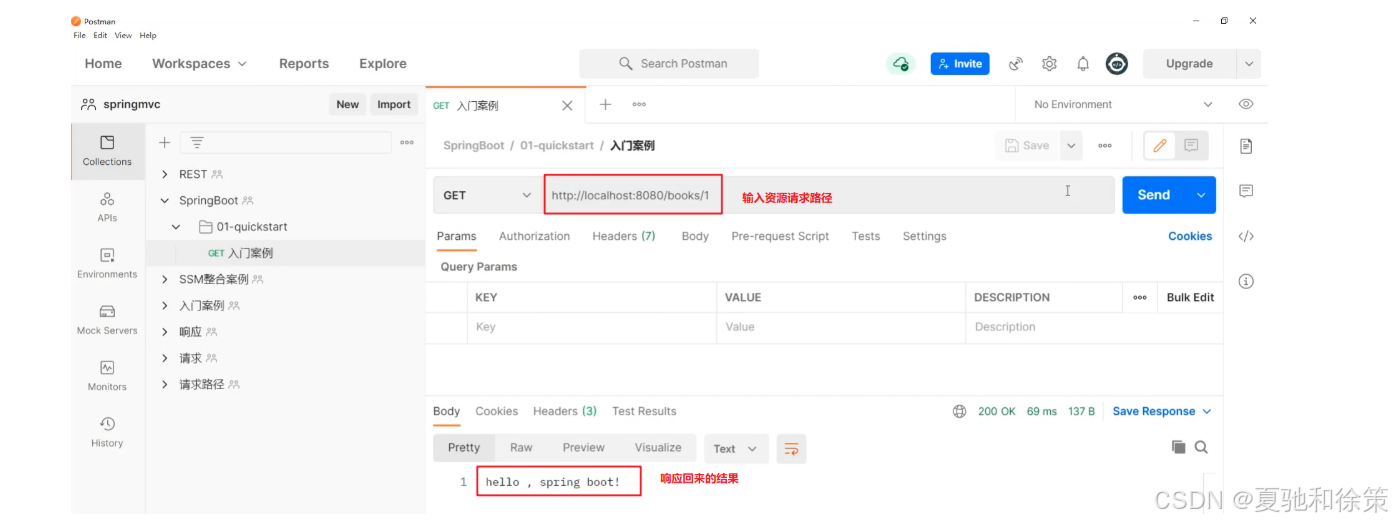Screen dimensions: 1392x523
Task: Click the globe network icon in response bar
Action: (960, 411)
